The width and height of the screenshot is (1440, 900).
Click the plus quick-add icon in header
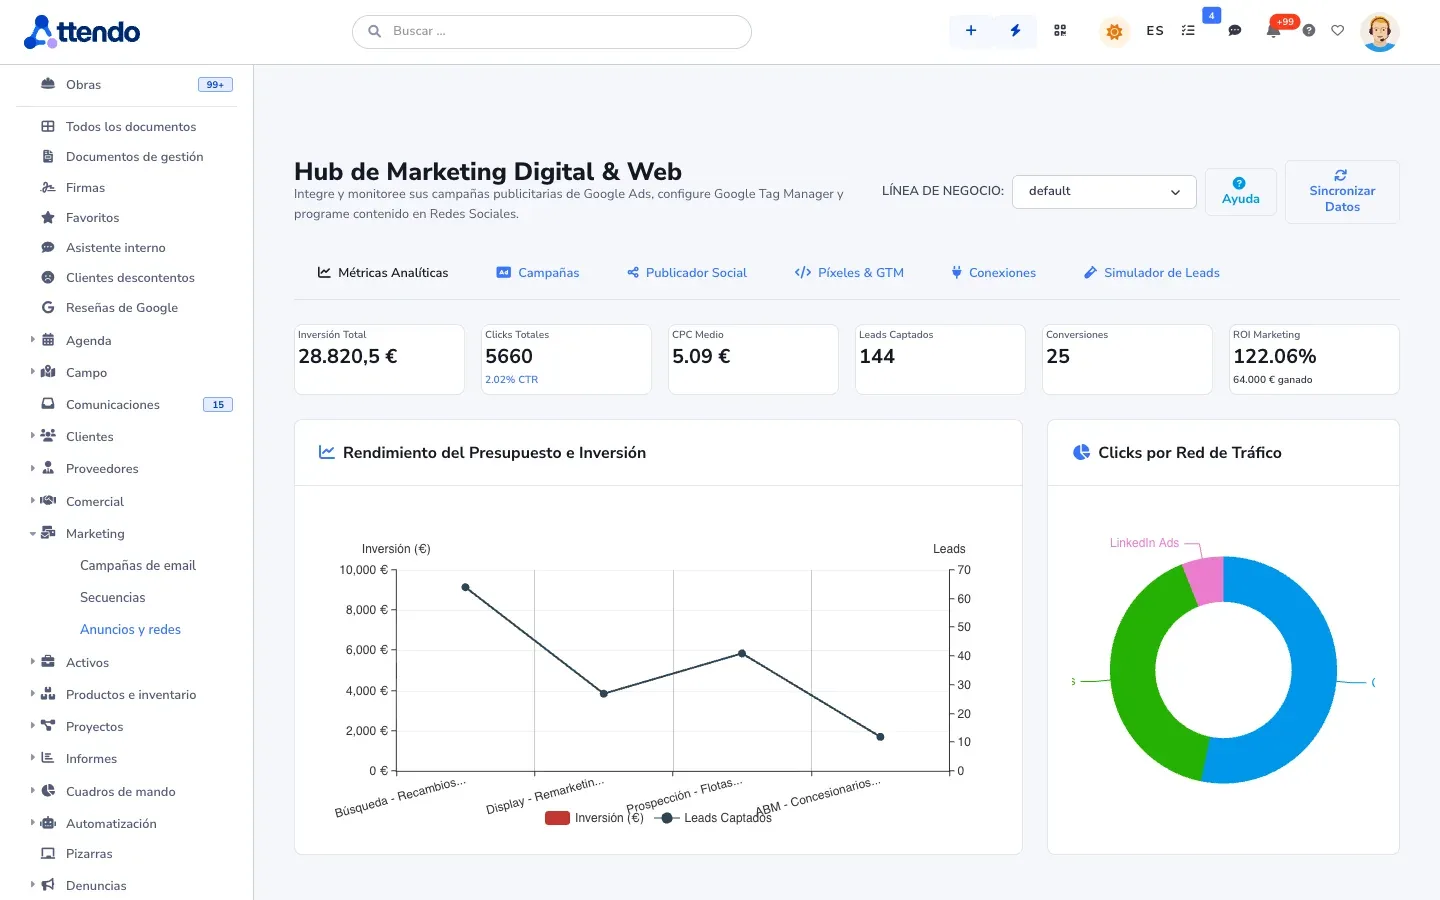click(970, 31)
